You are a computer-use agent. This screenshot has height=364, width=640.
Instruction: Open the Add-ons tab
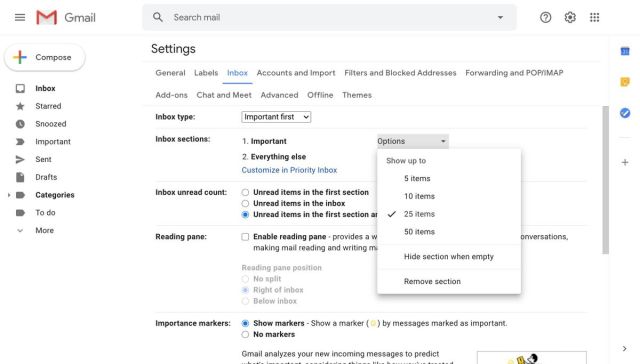pos(171,95)
